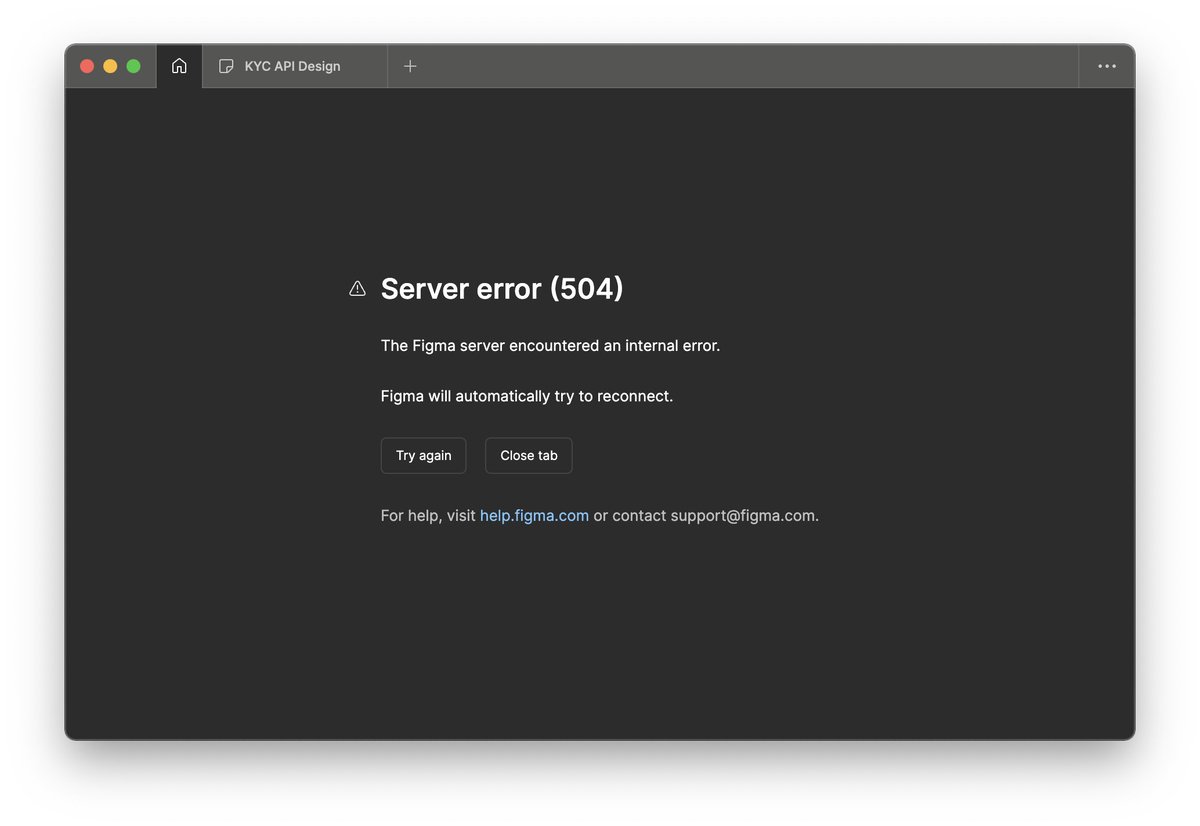Click the support@figma.com email text
The width and height of the screenshot is (1200, 826).
pos(744,516)
